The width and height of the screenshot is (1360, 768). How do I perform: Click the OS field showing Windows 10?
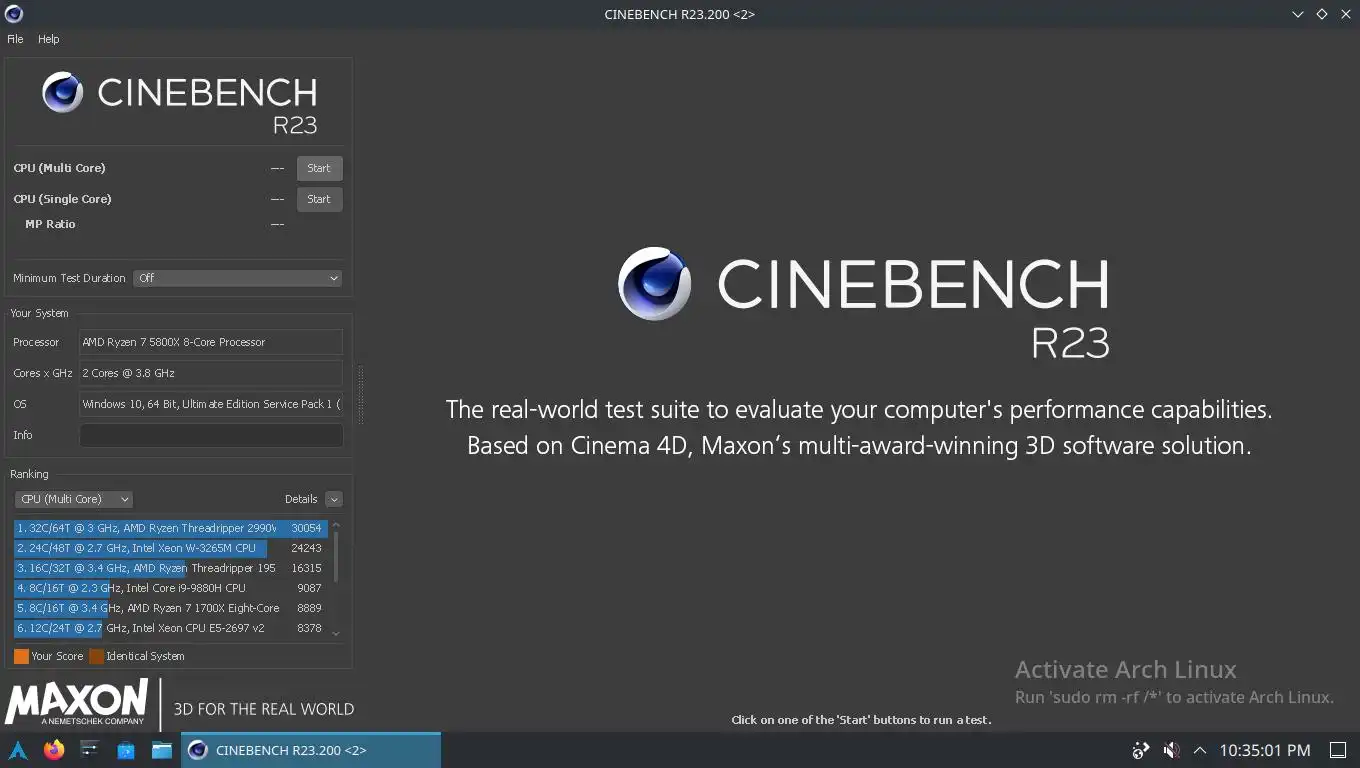(x=211, y=404)
